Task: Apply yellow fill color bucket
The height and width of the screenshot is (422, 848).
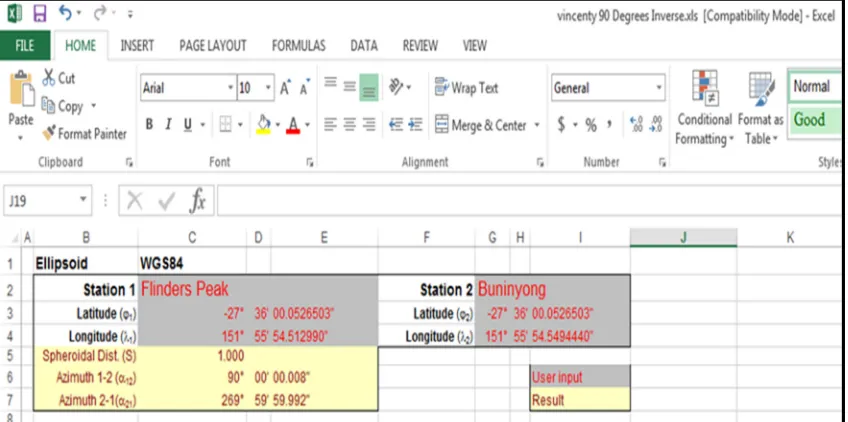Action: click(263, 125)
